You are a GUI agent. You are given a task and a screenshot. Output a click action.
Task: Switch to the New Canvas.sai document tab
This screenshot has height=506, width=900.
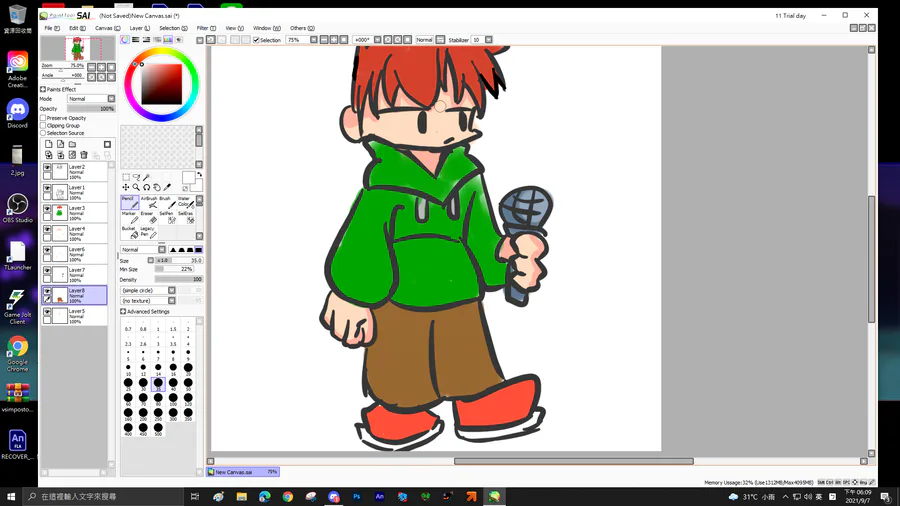point(243,472)
